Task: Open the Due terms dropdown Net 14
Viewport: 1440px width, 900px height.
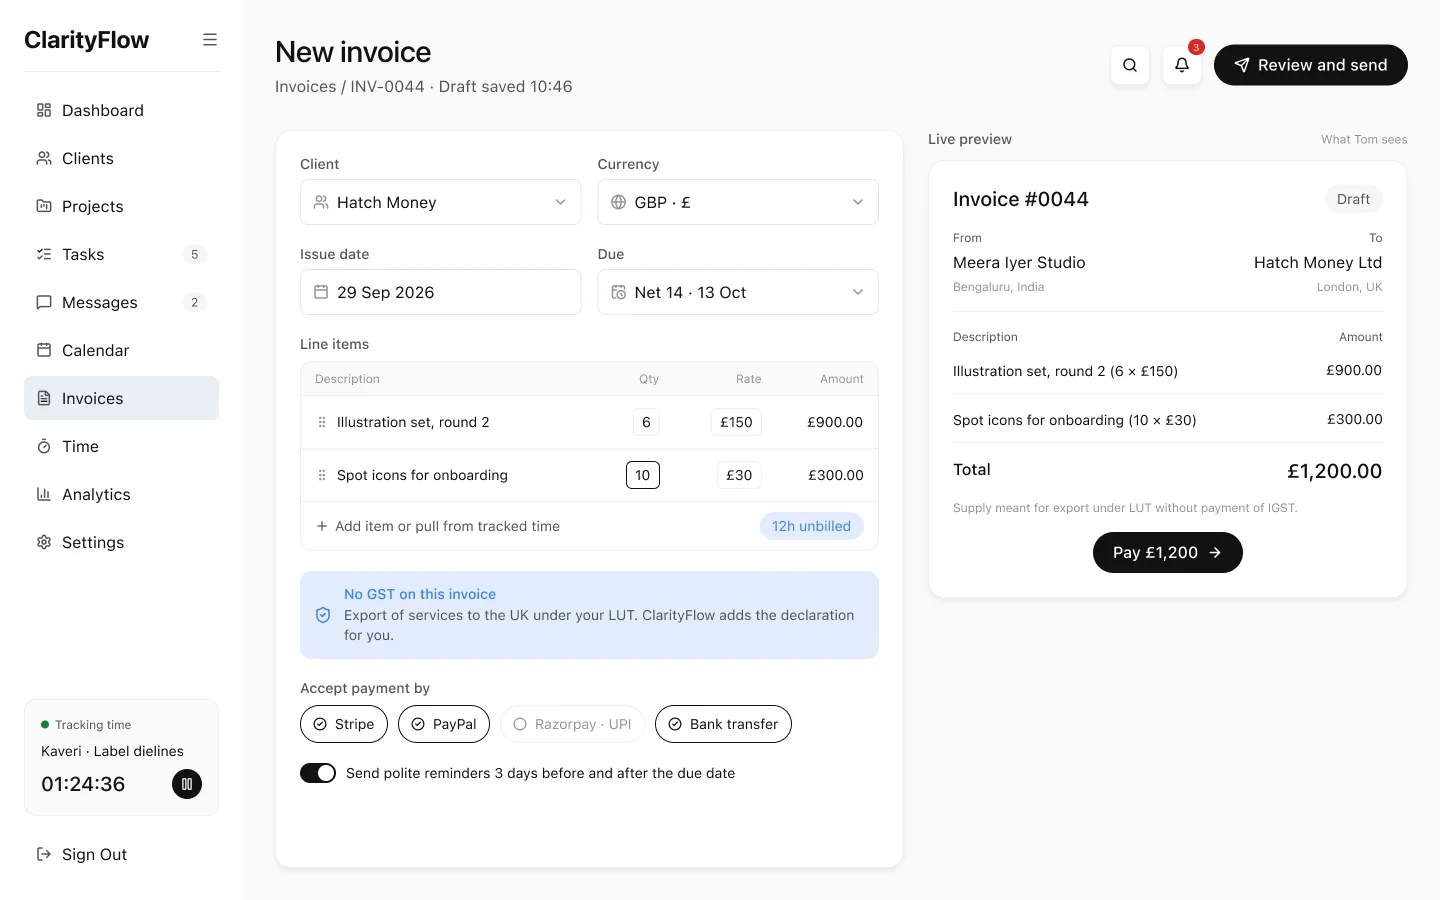Action: tap(738, 292)
